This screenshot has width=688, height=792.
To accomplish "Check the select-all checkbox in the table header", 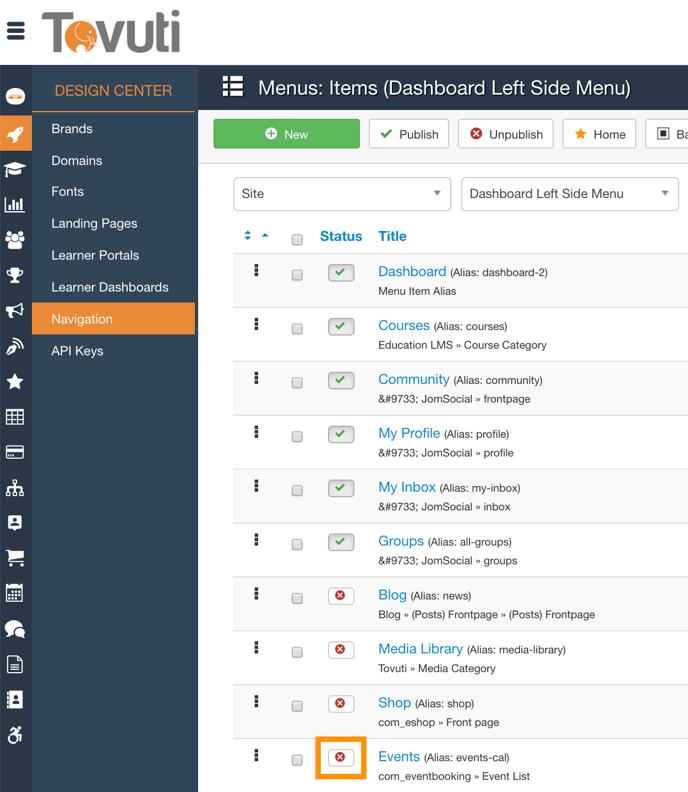I will click(297, 239).
